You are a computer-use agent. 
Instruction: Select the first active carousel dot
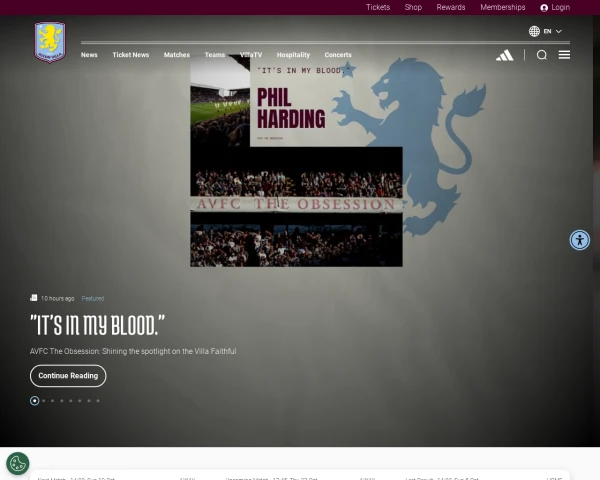(x=34, y=401)
